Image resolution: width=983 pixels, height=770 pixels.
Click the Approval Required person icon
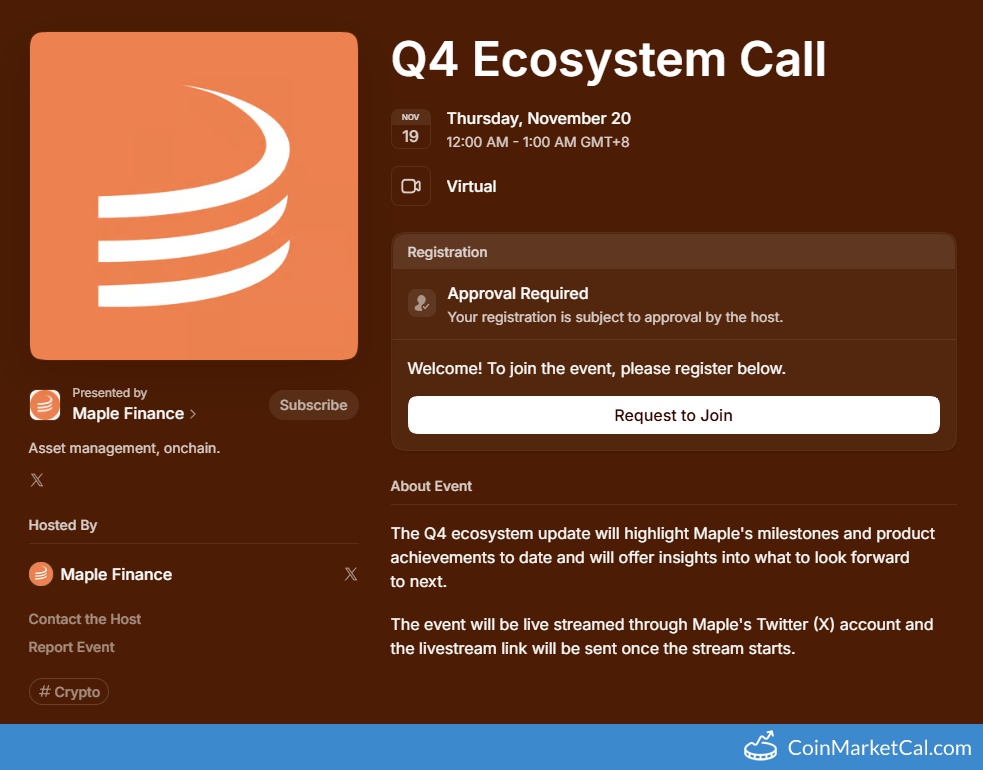[421, 303]
